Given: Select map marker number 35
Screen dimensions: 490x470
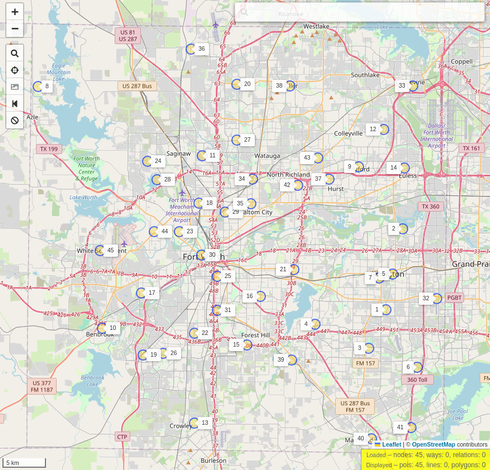Looking at the screenshot, I should click(251, 203).
